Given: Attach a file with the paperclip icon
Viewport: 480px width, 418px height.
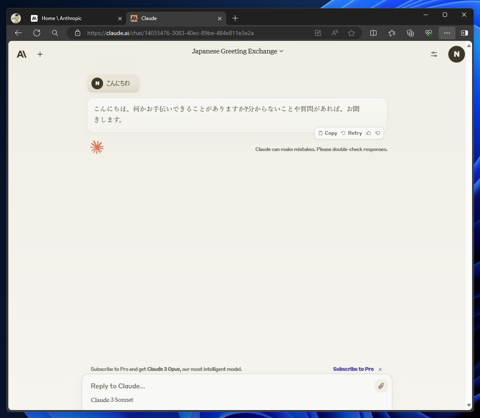Looking at the screenshot, I should [x=381, y=386].
